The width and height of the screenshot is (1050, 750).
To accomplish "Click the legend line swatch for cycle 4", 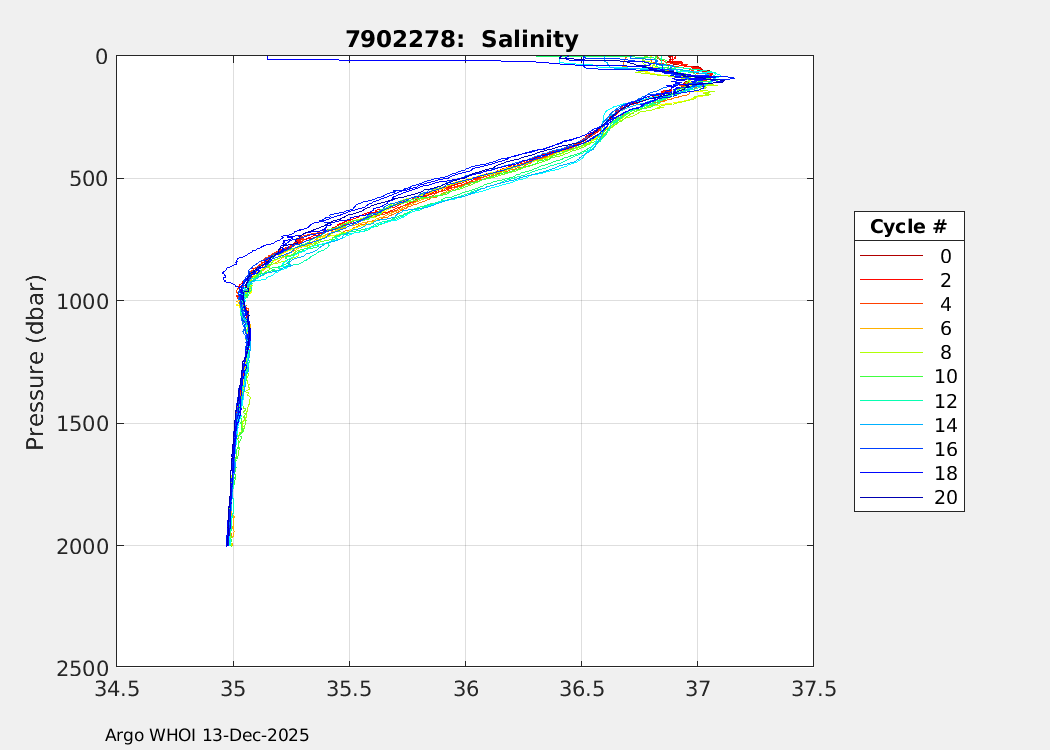I will [890, 304].
